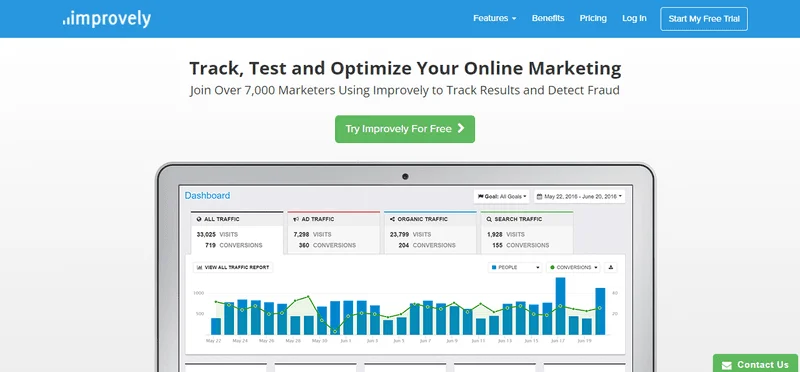Open the Goal: All Goals dropdown

point(502,196)
